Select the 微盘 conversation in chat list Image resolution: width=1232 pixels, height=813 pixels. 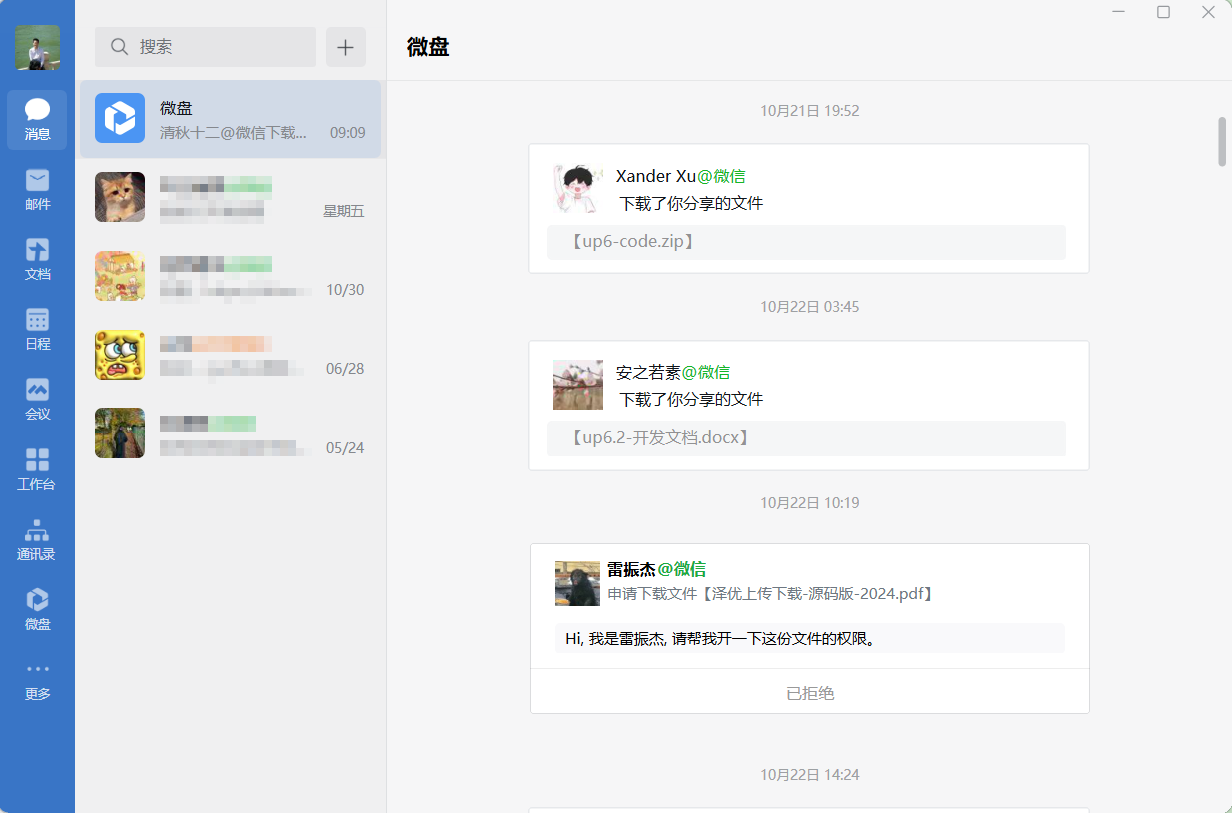point(230,119)
